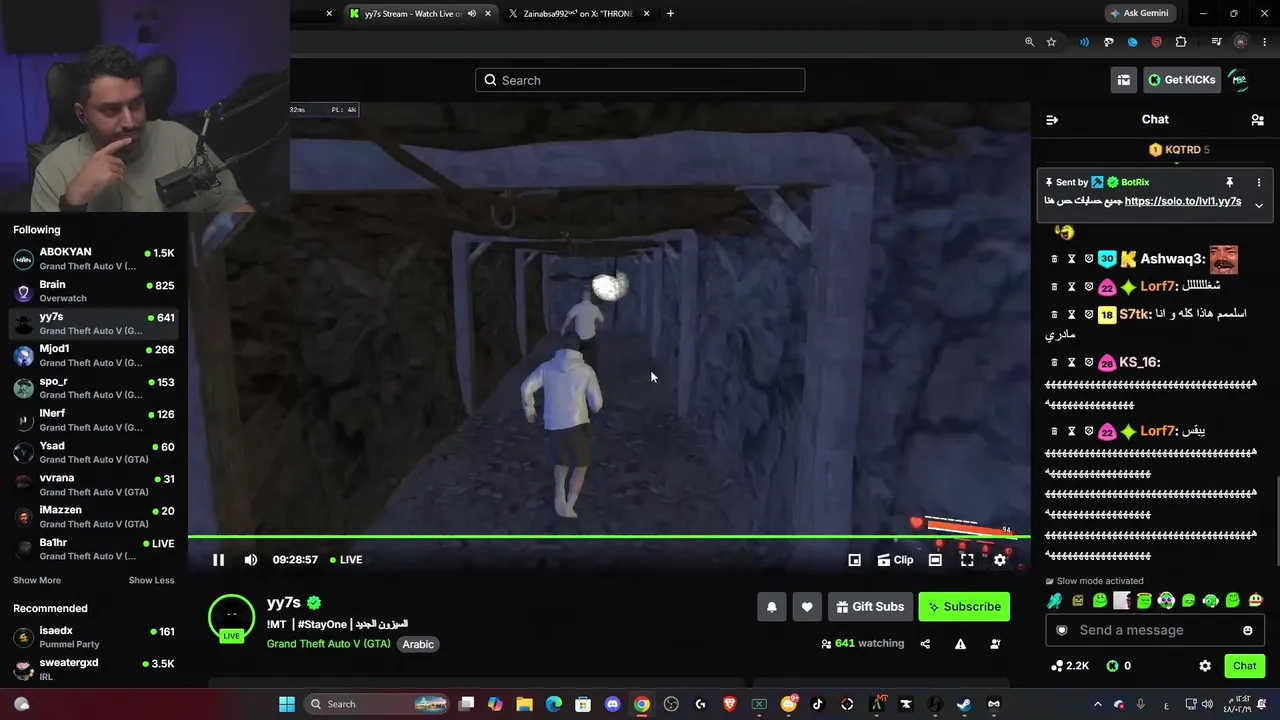
Task: Open TikTok from the taskbar
Action: pos(818,704)
